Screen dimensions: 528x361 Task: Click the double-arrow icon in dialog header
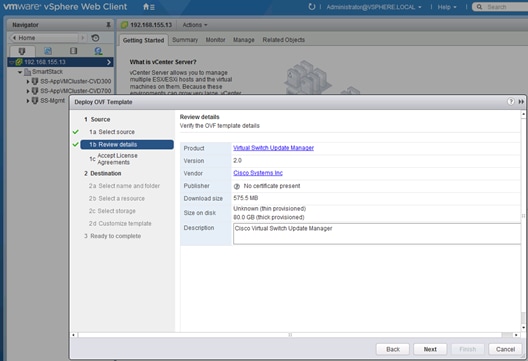(x=521, y=102)
